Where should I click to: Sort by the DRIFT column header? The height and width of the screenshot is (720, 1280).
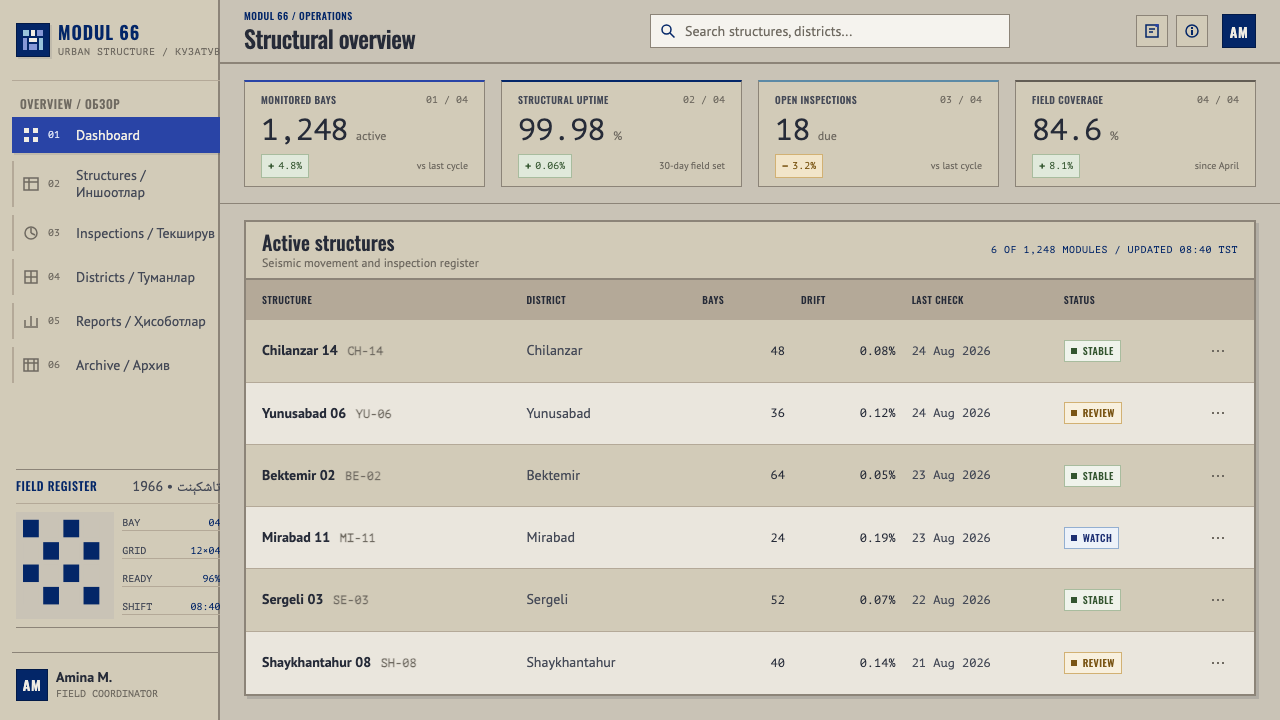813,300
